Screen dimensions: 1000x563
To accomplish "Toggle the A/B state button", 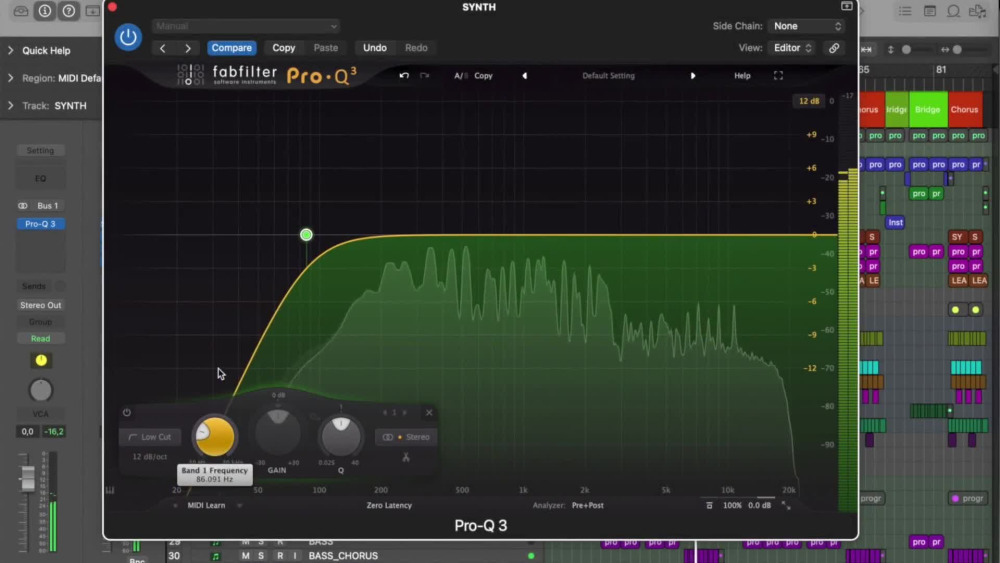I will coord(460,76).
